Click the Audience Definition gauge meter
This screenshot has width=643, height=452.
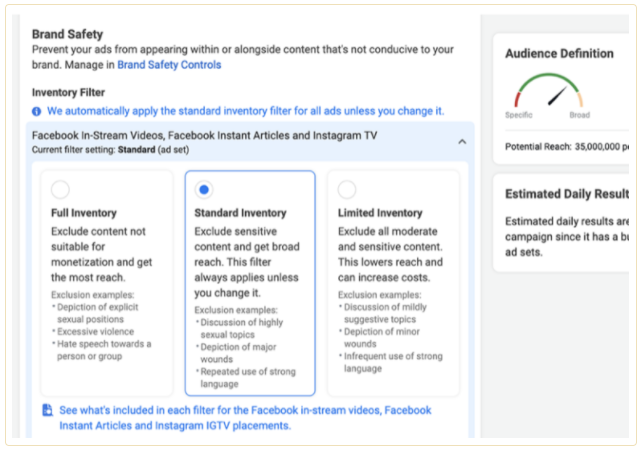549,90
